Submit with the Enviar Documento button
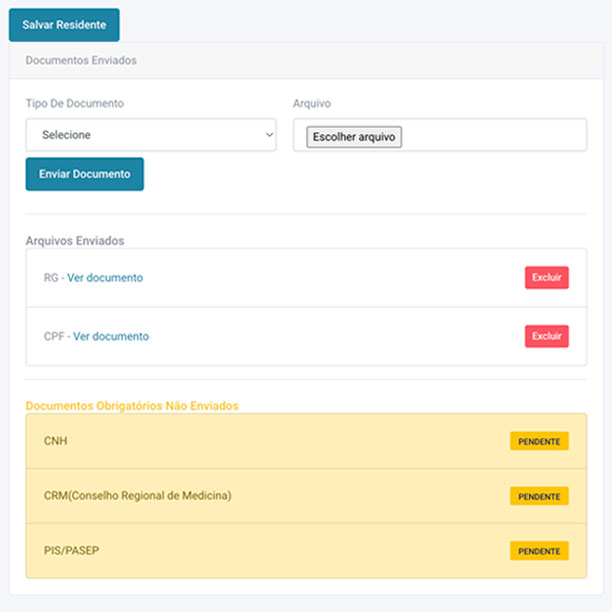This screenshot has width=612, height=612. click(85, 174)
